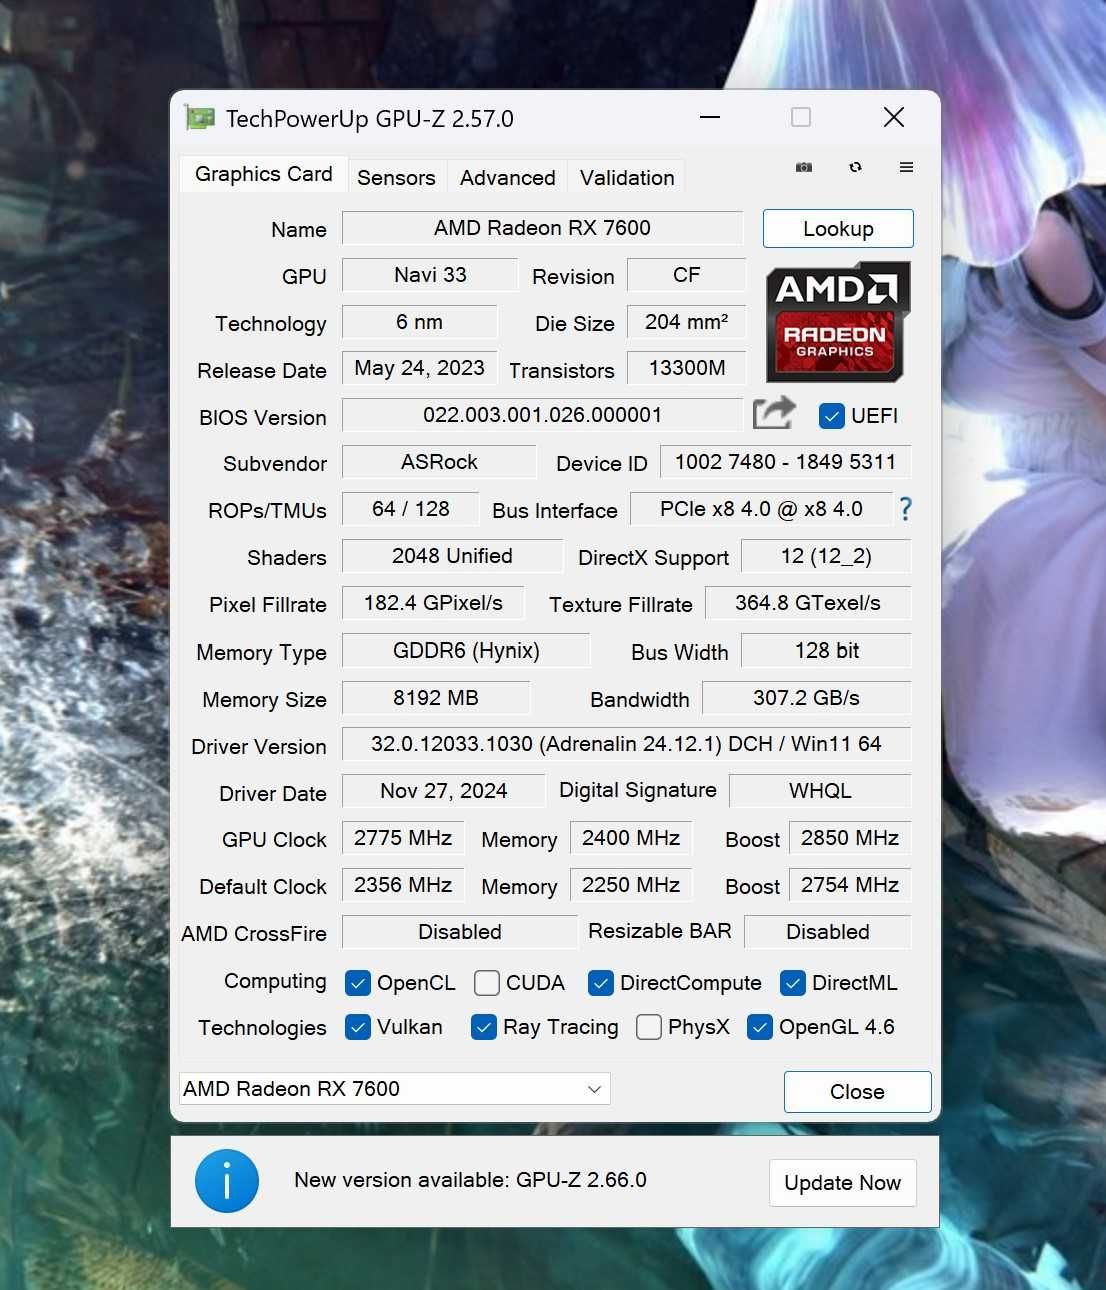Click the Lookup button
Image resolution: width=1106 pixels, height=1290 pixels.
(x=838, y=229)
